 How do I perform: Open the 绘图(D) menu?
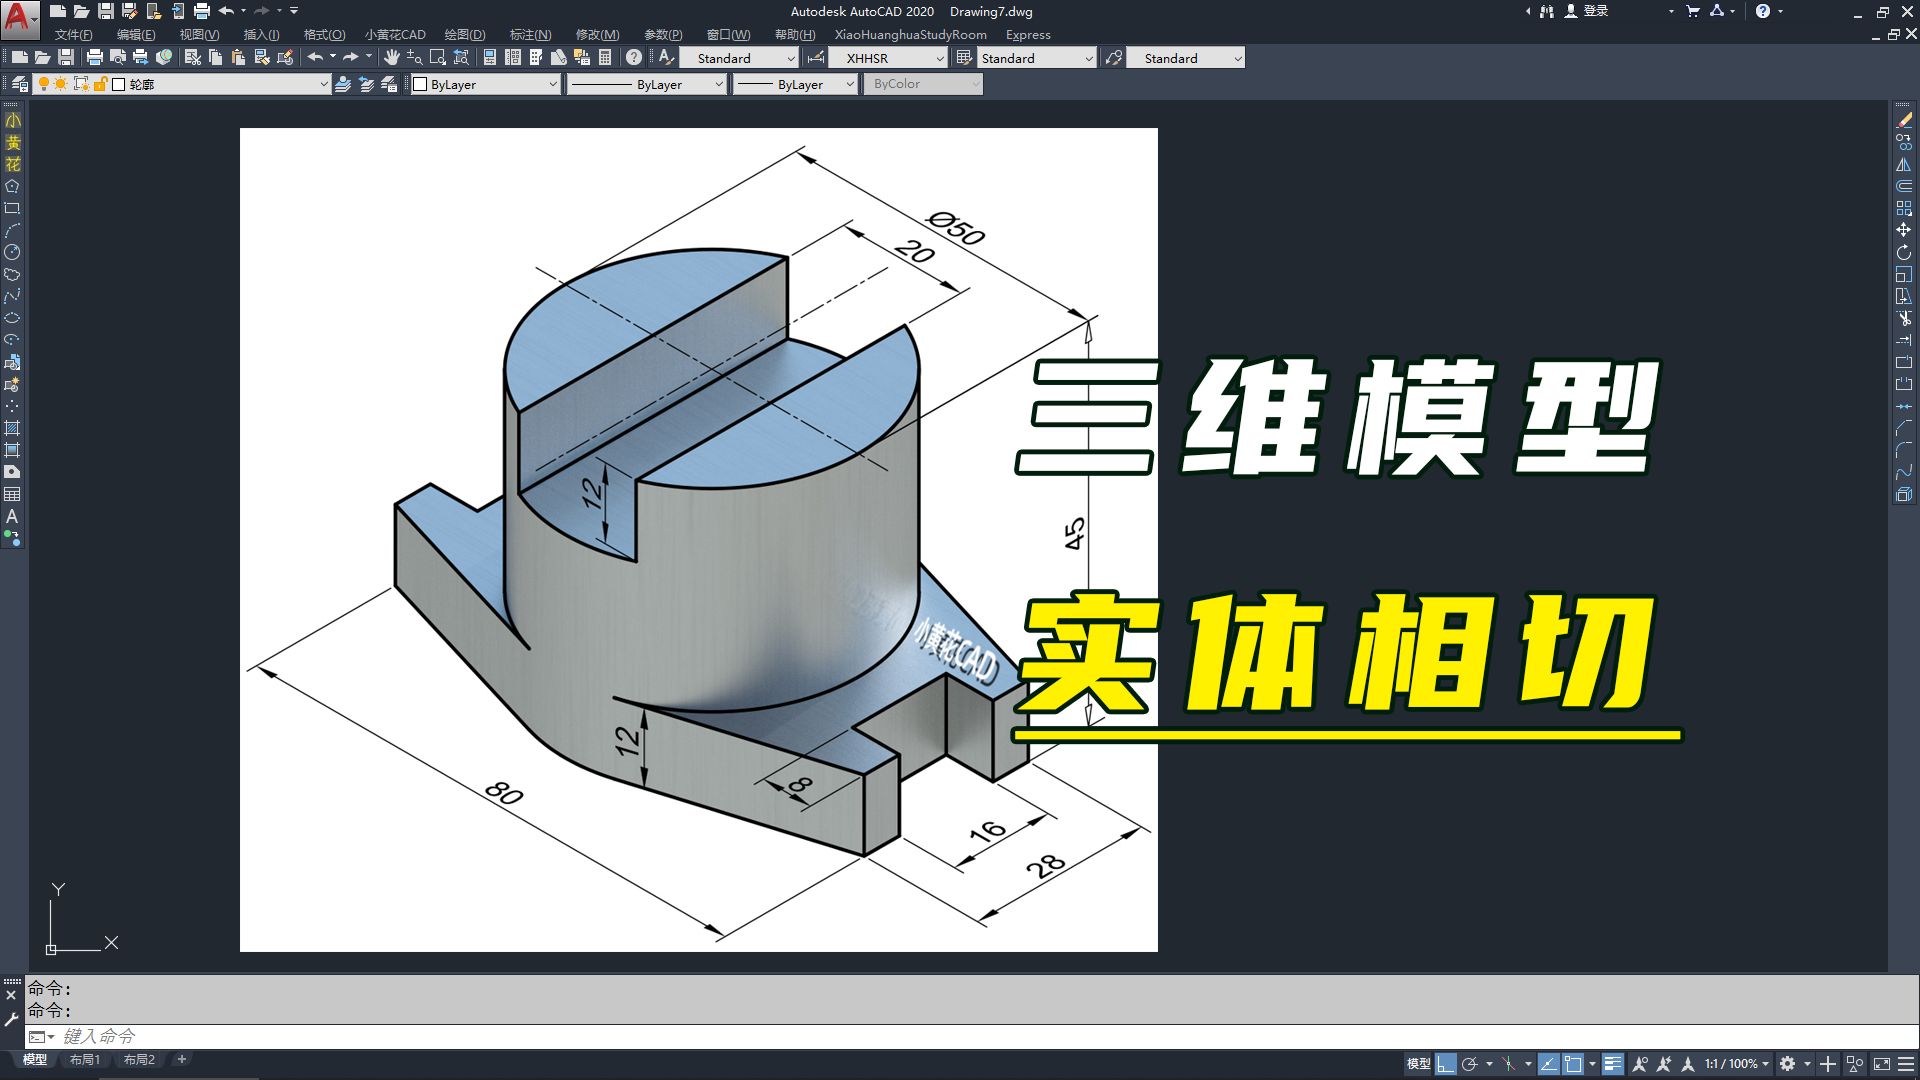coord(464,35)
